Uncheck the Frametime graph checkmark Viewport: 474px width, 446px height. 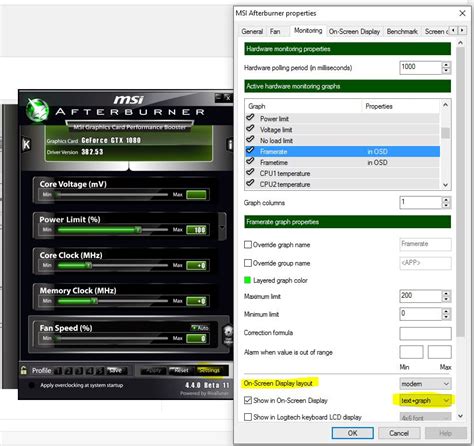coord(250,162)
